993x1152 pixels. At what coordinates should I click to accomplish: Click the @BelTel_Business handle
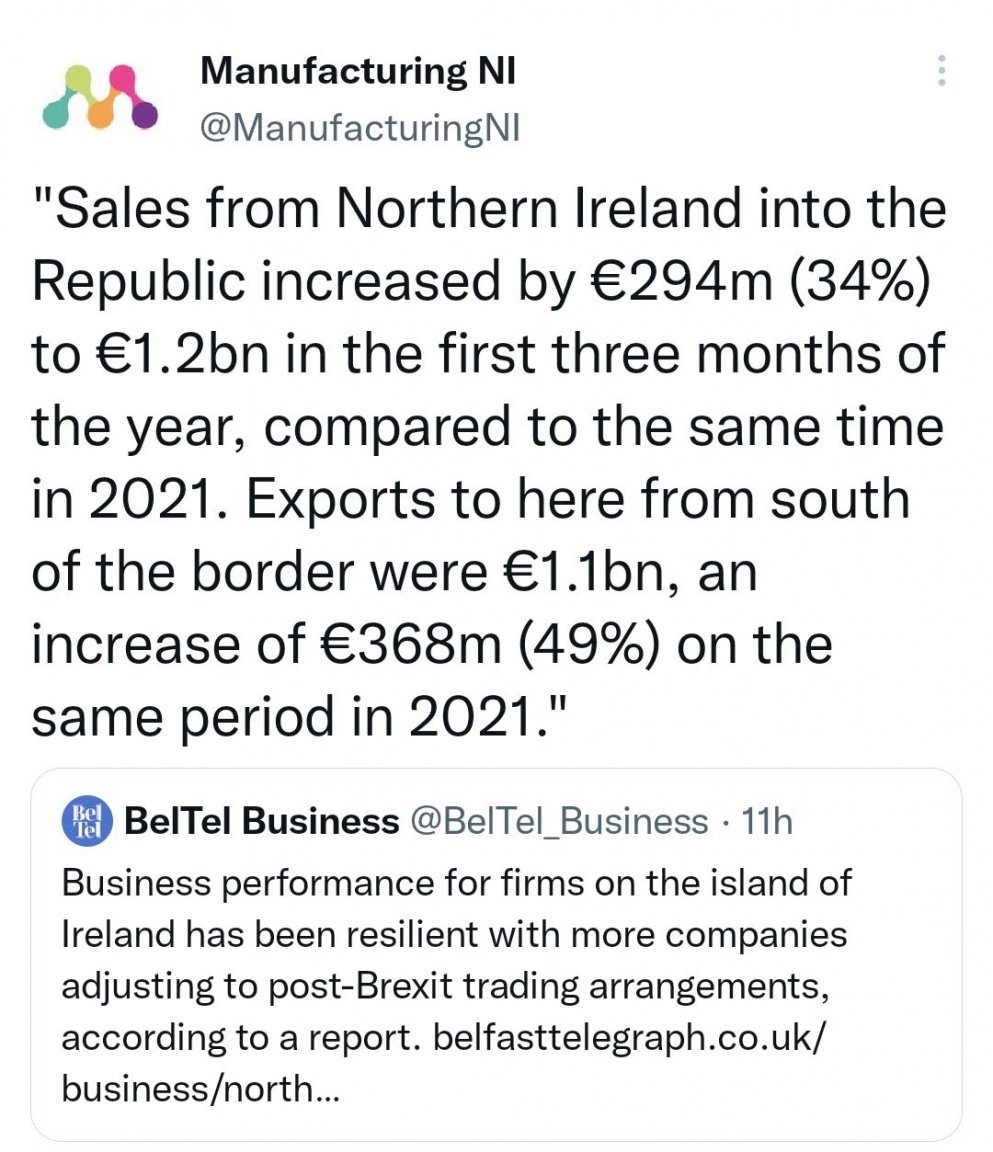pos(558,822)
